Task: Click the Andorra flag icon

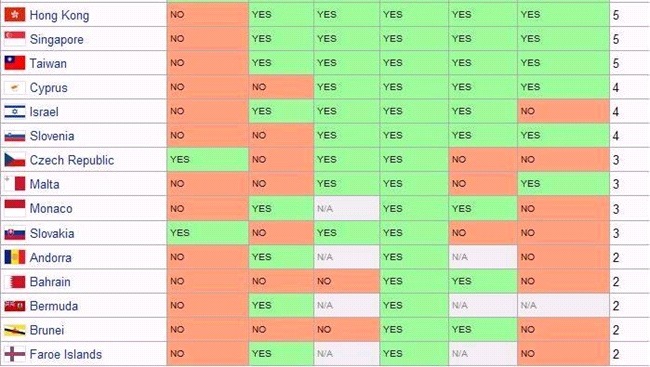Action: pyautogui.click(x=15, y=257)
